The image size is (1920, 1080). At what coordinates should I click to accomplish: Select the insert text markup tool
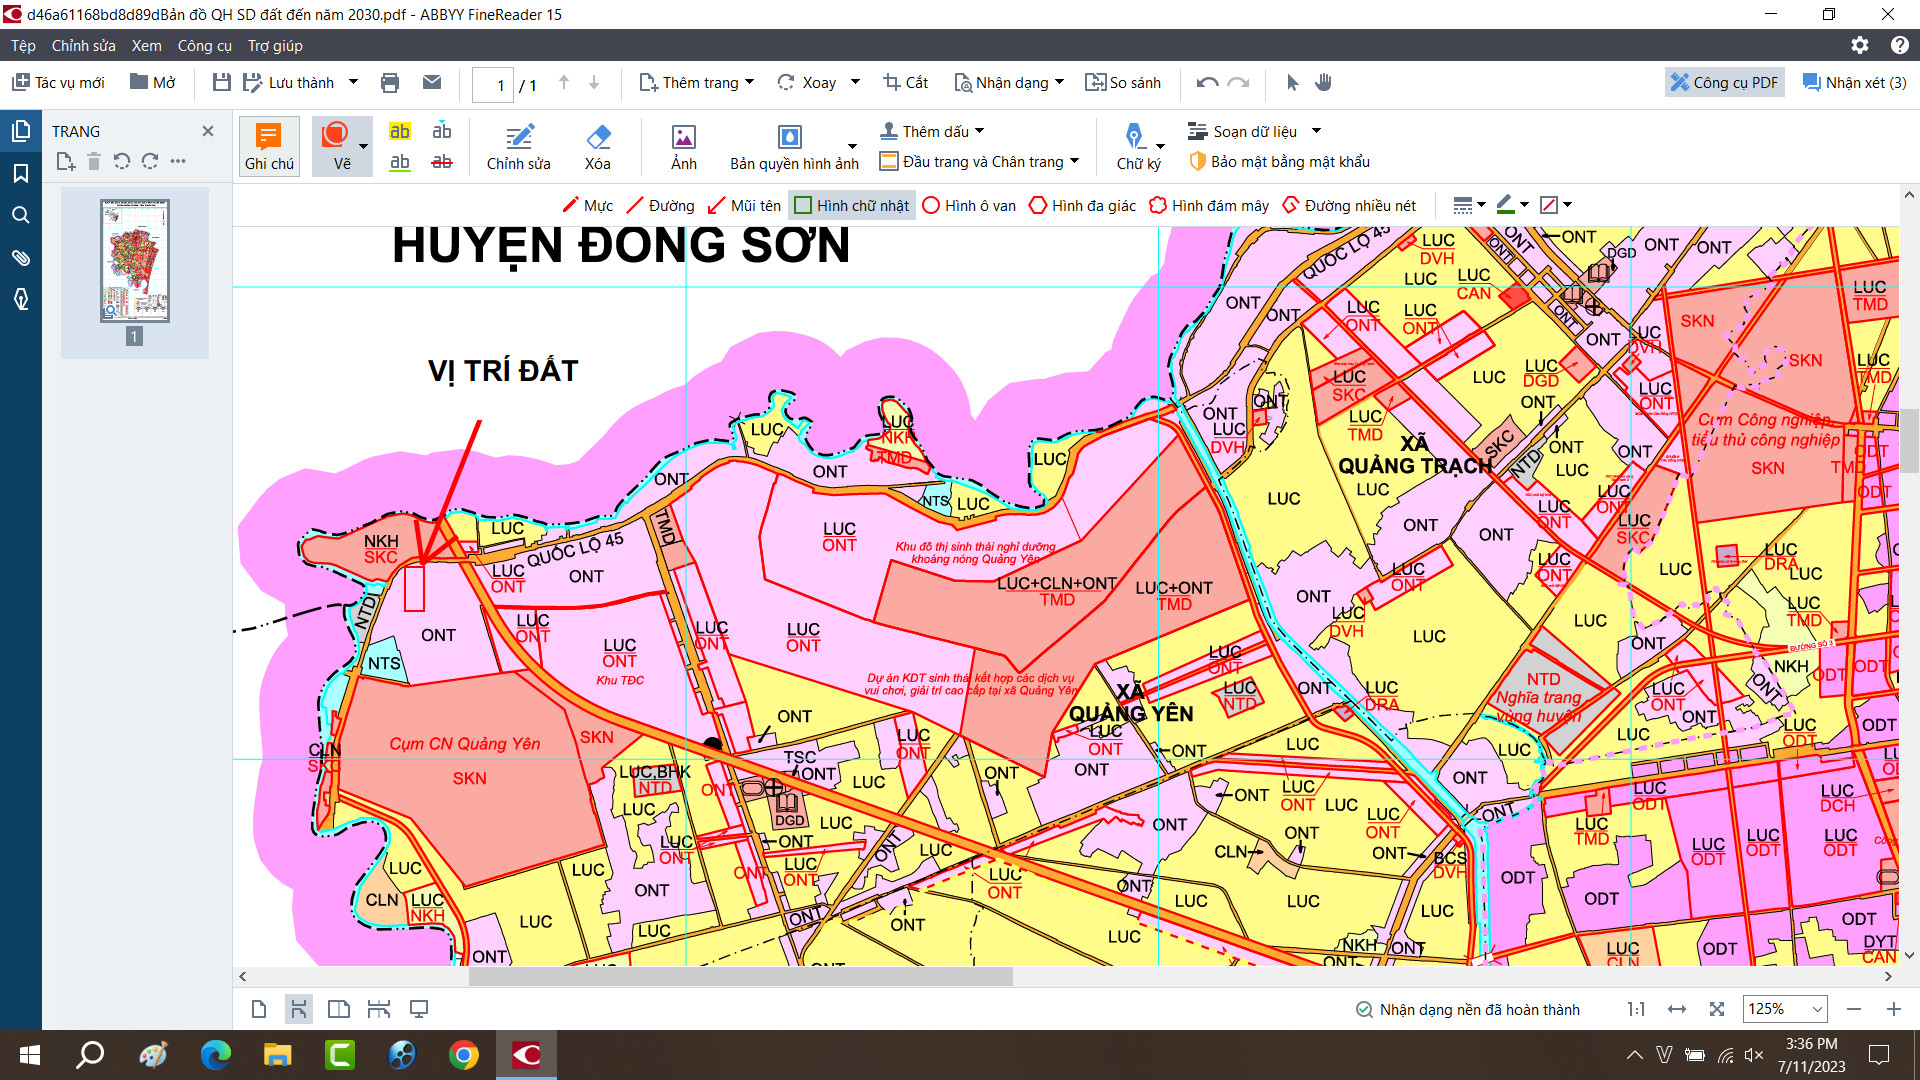pyautogui.click(x=442, y=131)
